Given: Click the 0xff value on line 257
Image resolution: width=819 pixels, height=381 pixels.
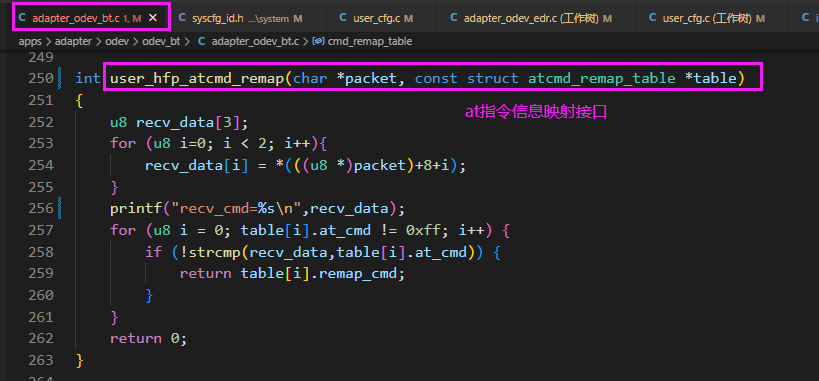Looking at the screenshot, I should 423,230.
